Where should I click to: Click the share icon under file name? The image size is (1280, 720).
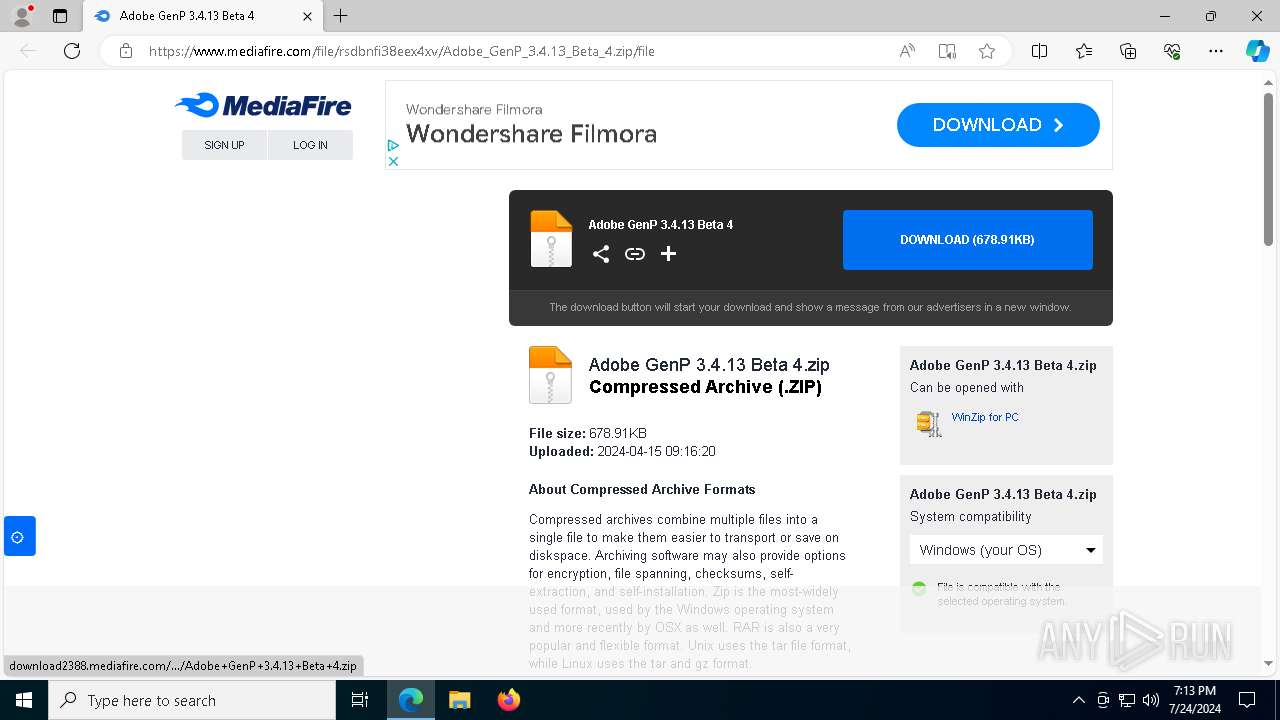point(601,254)
